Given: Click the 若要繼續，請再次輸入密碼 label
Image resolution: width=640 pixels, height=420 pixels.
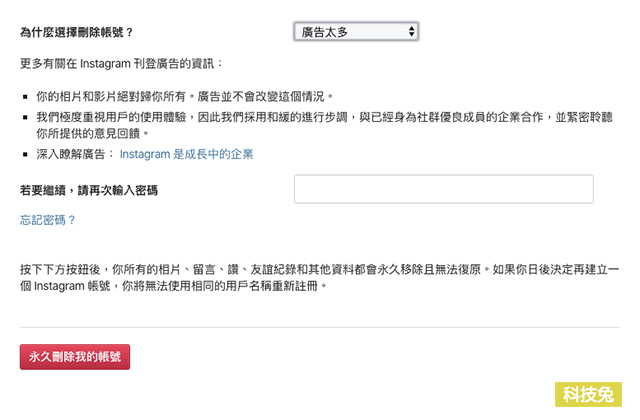Looking at the screenshot, I should [x=89, y=190].
